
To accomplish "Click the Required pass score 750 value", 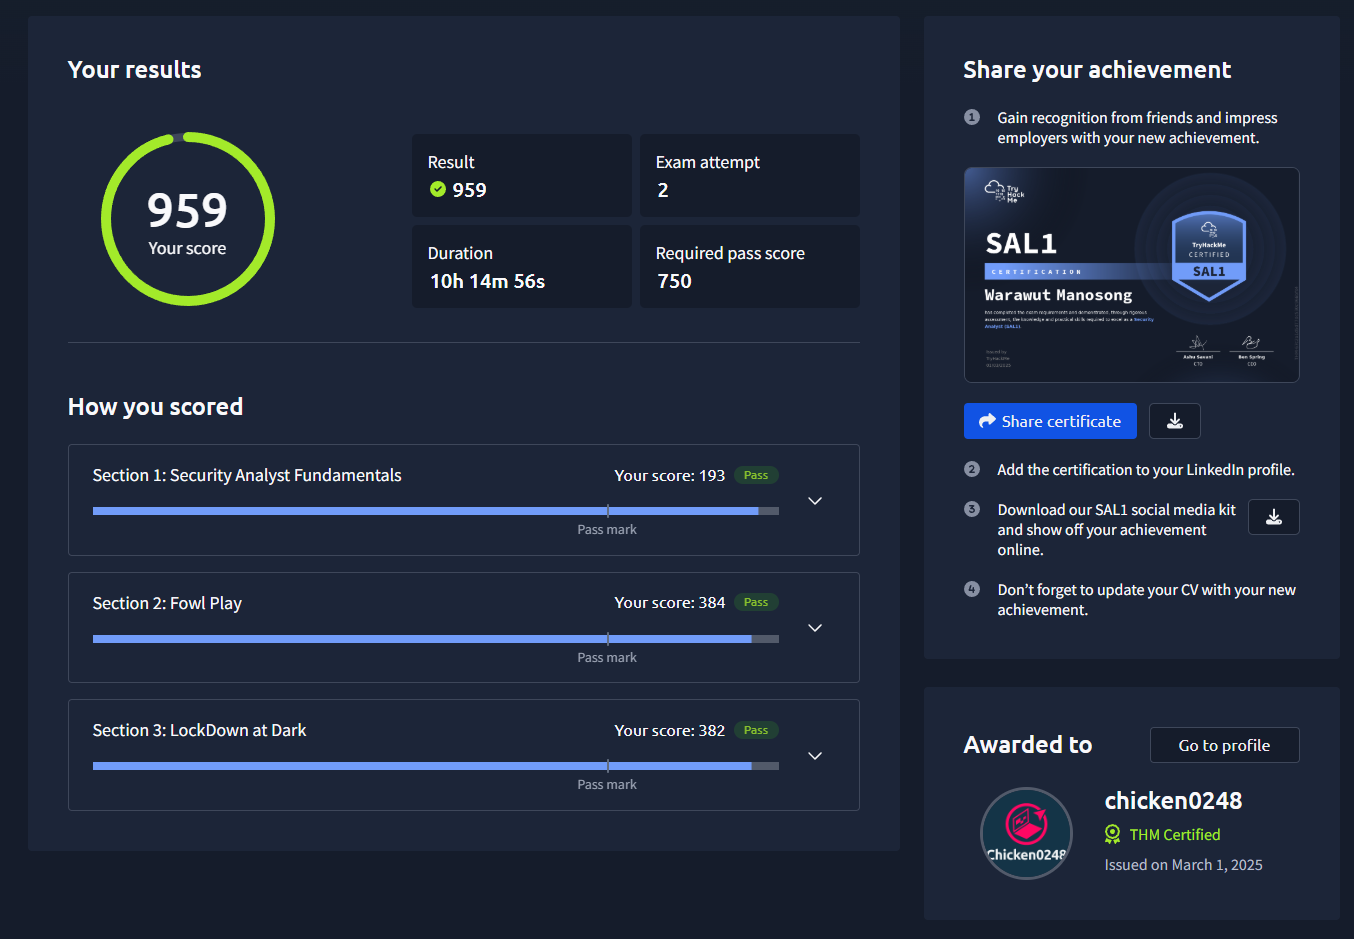I will click(x=674, y=281).
